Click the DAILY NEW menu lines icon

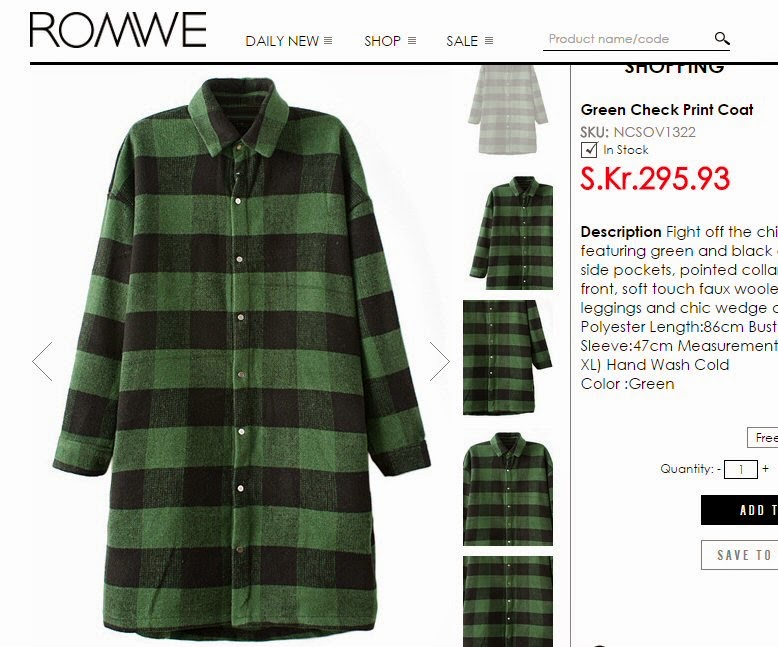coord(328,41)
